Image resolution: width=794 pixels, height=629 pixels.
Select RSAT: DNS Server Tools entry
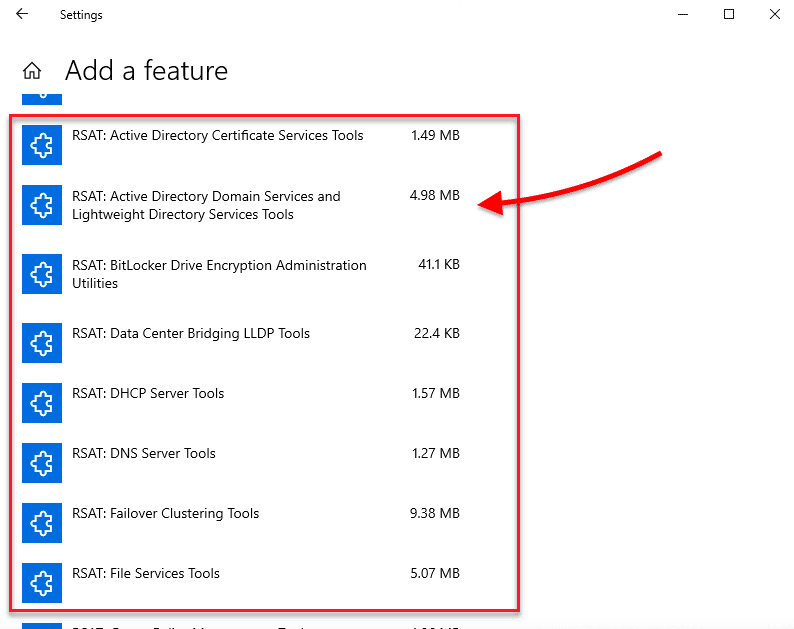point(144,453)
